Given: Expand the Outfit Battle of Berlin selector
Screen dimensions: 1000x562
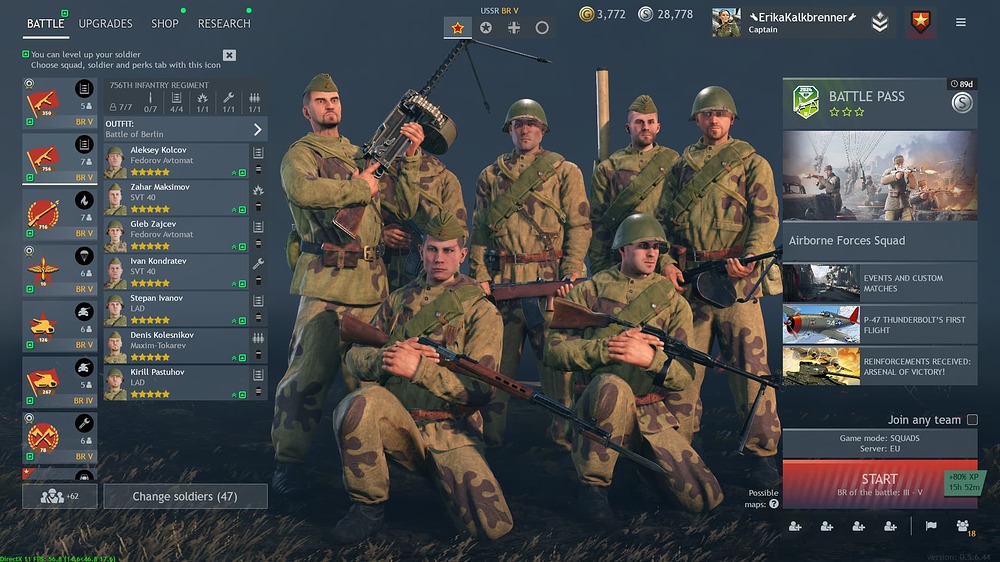Looking at the screenshot, I should (186, 129).
